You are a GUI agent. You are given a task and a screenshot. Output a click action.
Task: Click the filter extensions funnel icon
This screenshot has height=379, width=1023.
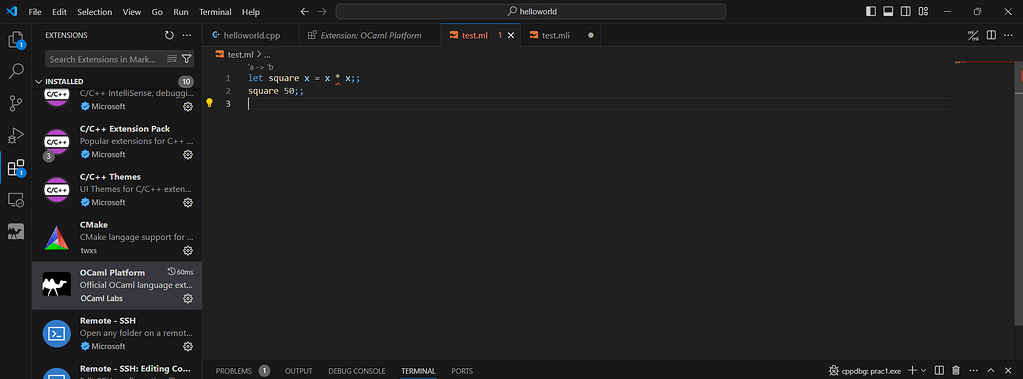point(187,59)
